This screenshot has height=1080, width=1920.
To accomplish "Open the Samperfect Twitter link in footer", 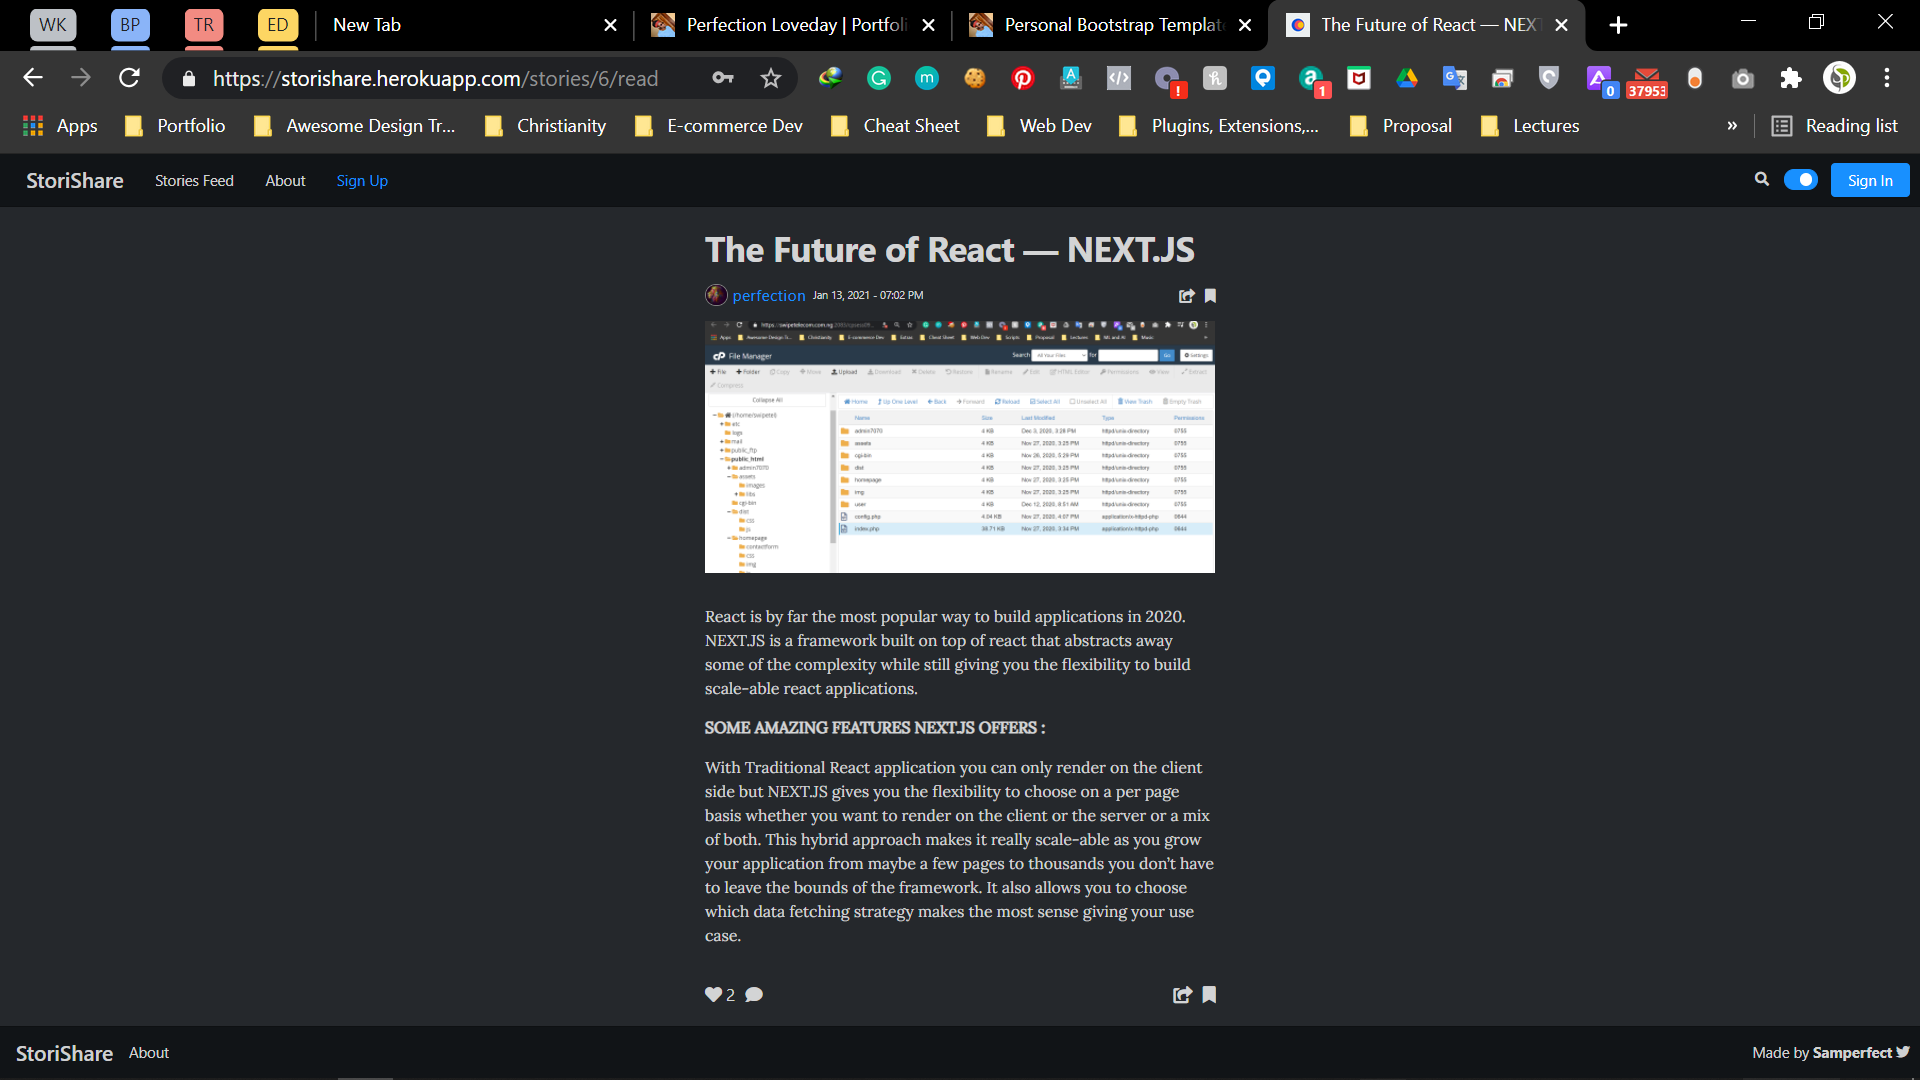I will 1861,1052.
